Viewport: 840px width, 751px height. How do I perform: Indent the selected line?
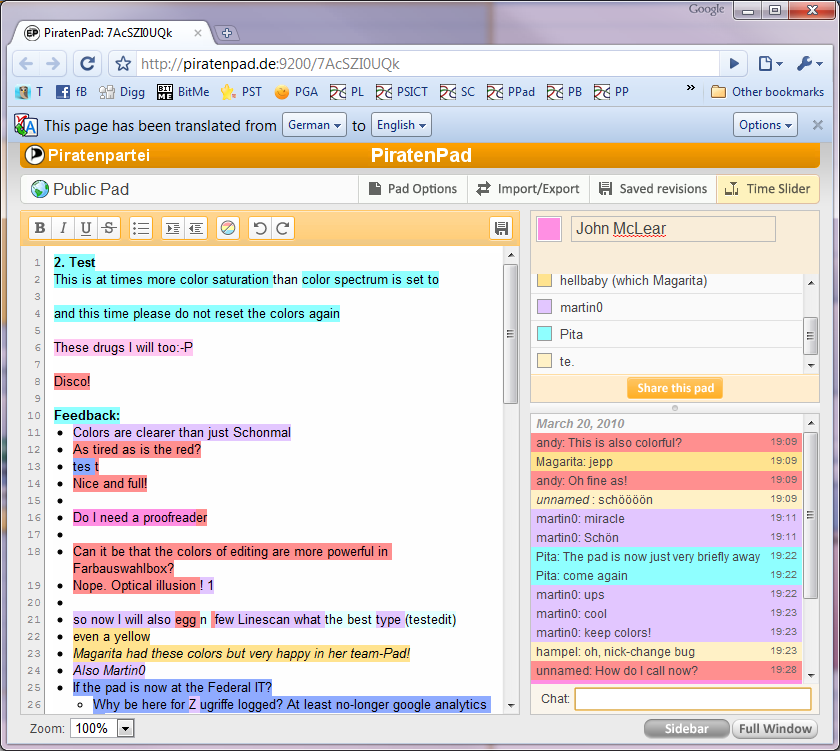173,228
